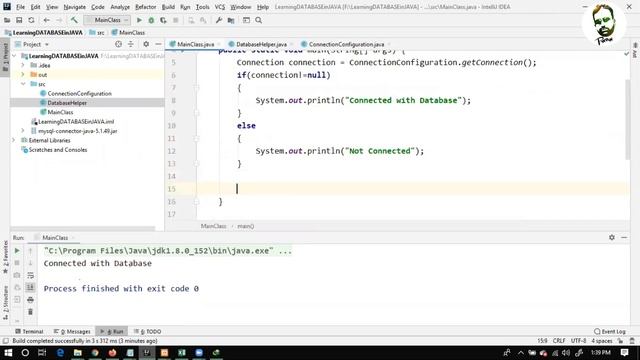Hide the Project panel with minus icon
Screen dimensions: 640x360
coord(158,44)
